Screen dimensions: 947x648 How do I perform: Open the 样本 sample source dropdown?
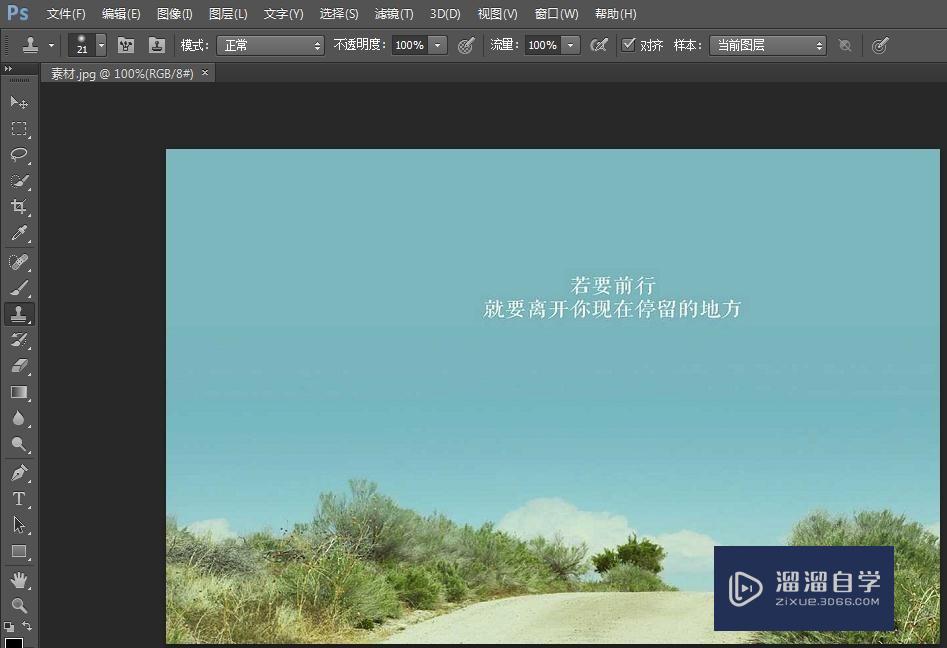(767, 45)
